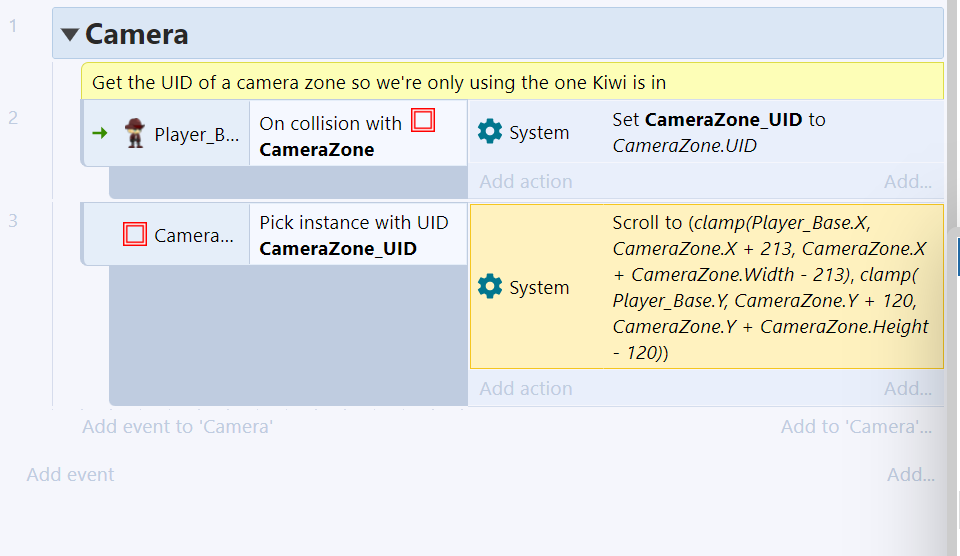Select the Pick instance with UID condition
Viewport: 960px width, 556px height.
pyautogui.click(x=358, y=235)
